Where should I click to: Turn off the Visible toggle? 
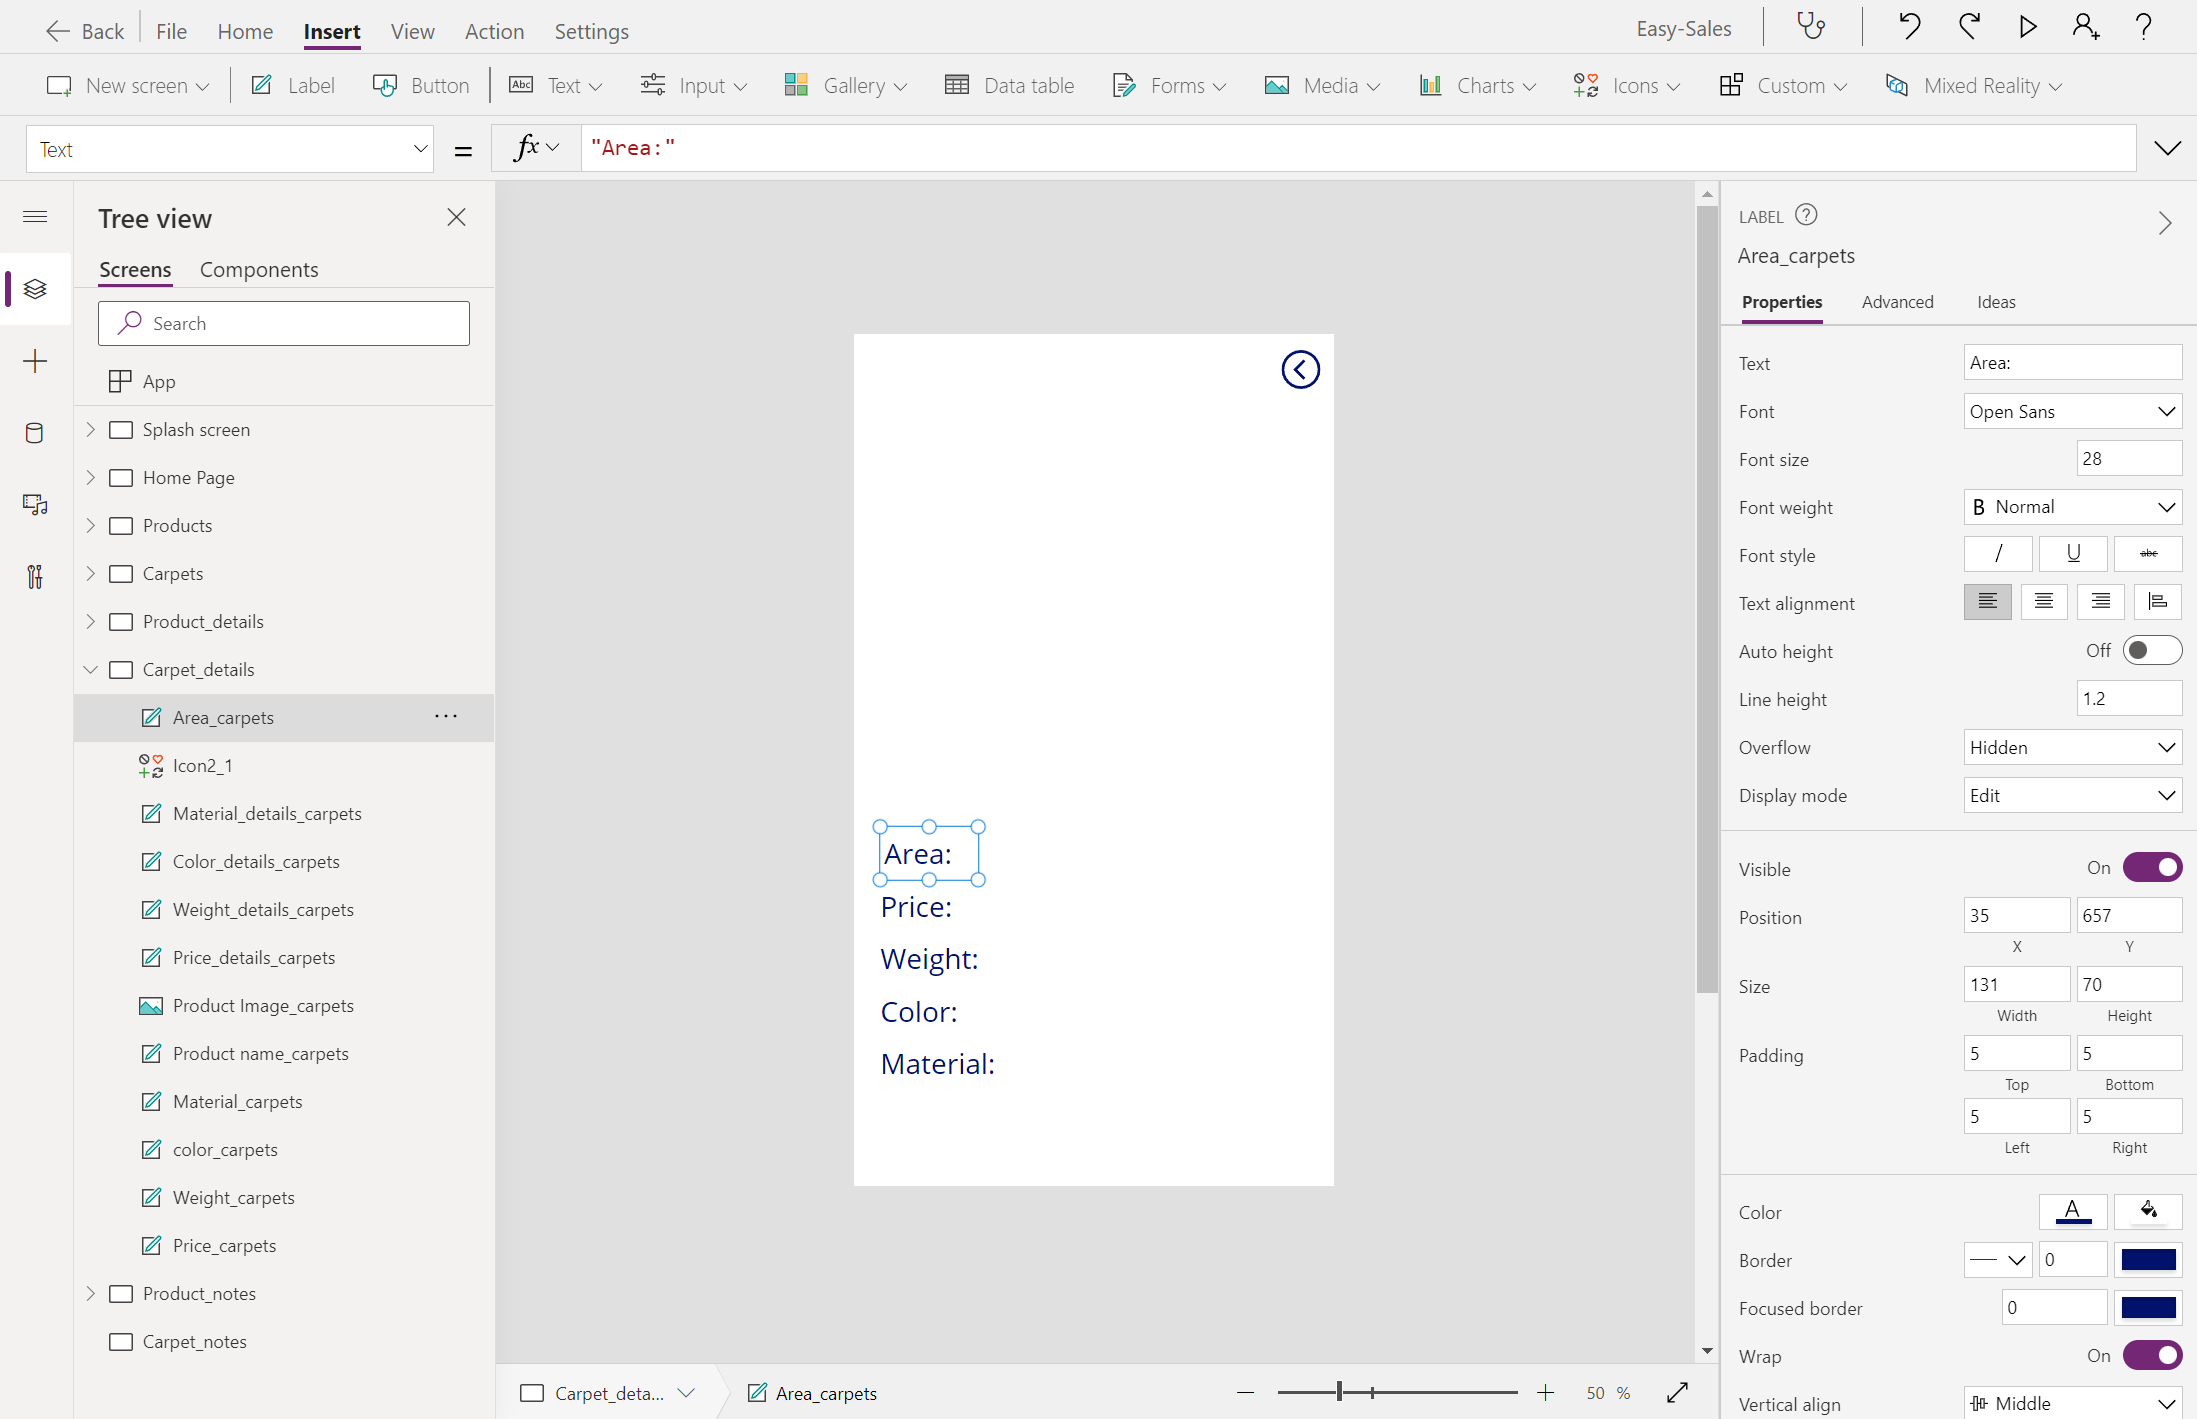(2152, 867)
